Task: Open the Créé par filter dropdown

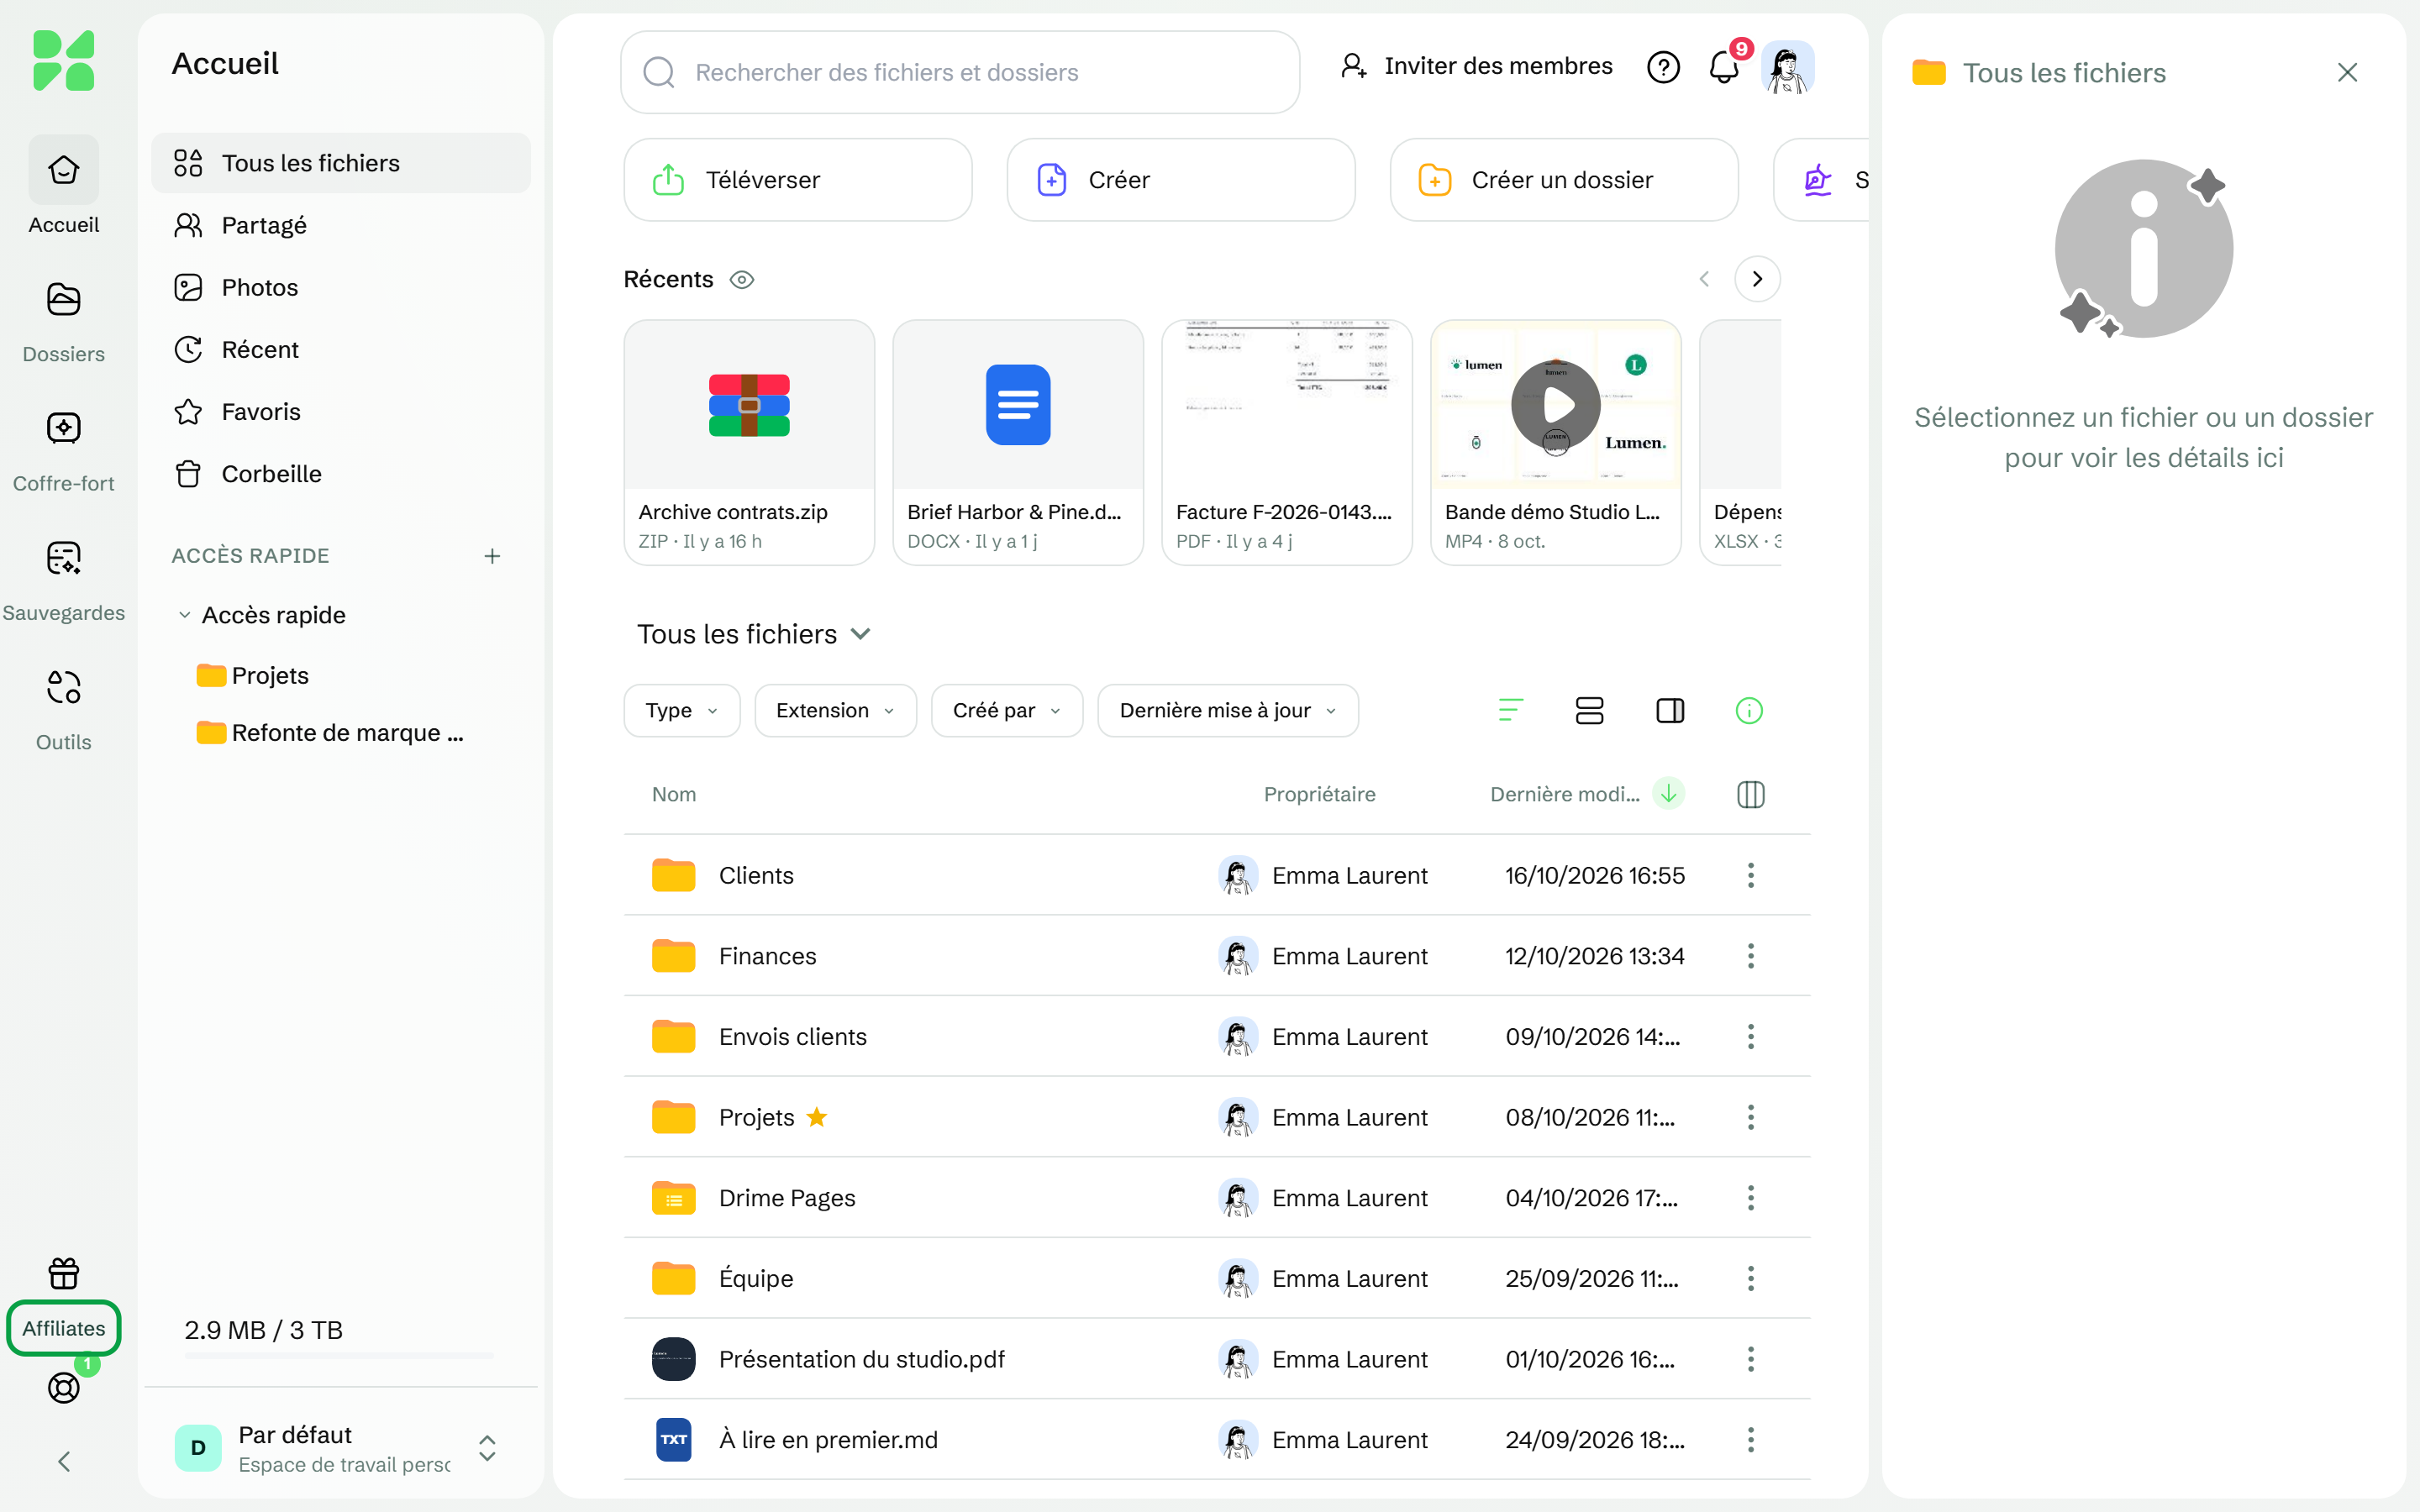Action: point(1007,711)
